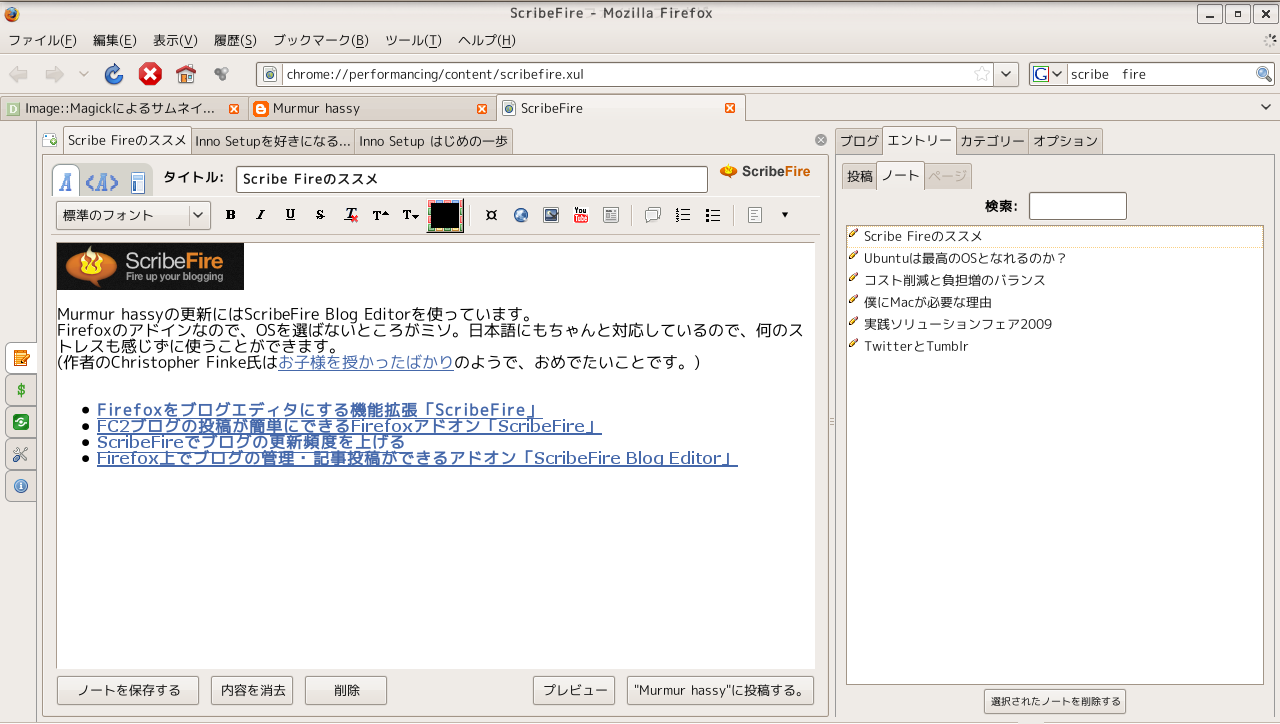Click the ノートを保存する button

point(130,690)
